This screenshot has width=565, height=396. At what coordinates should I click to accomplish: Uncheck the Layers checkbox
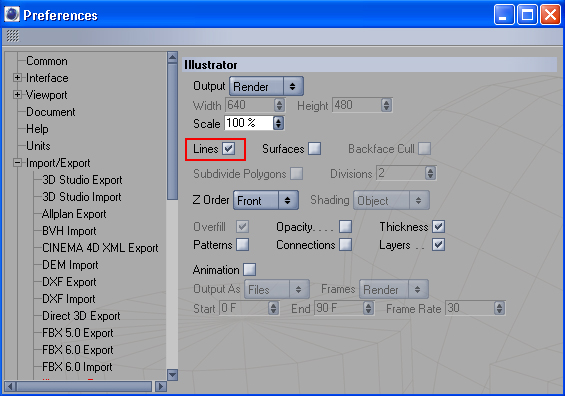439,245
